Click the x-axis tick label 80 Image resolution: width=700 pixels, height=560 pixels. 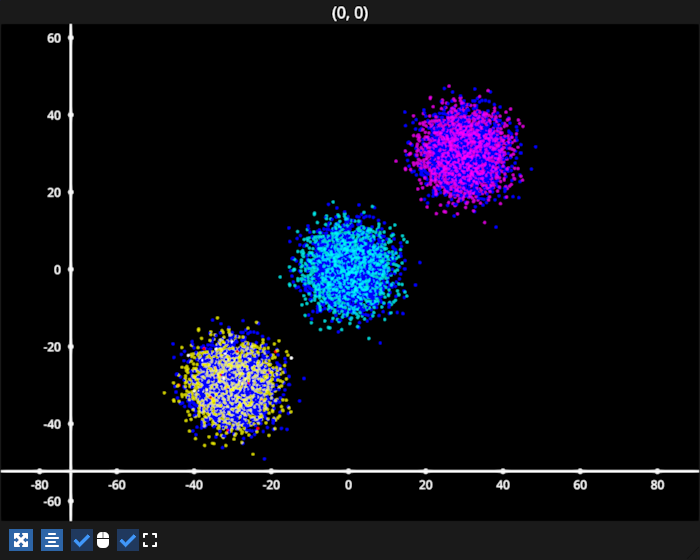(657, 485)
